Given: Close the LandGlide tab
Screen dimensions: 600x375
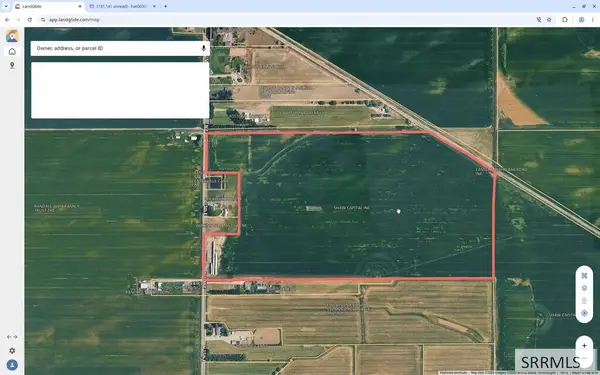Looking at the screenshot, I should tap(80, 7).
